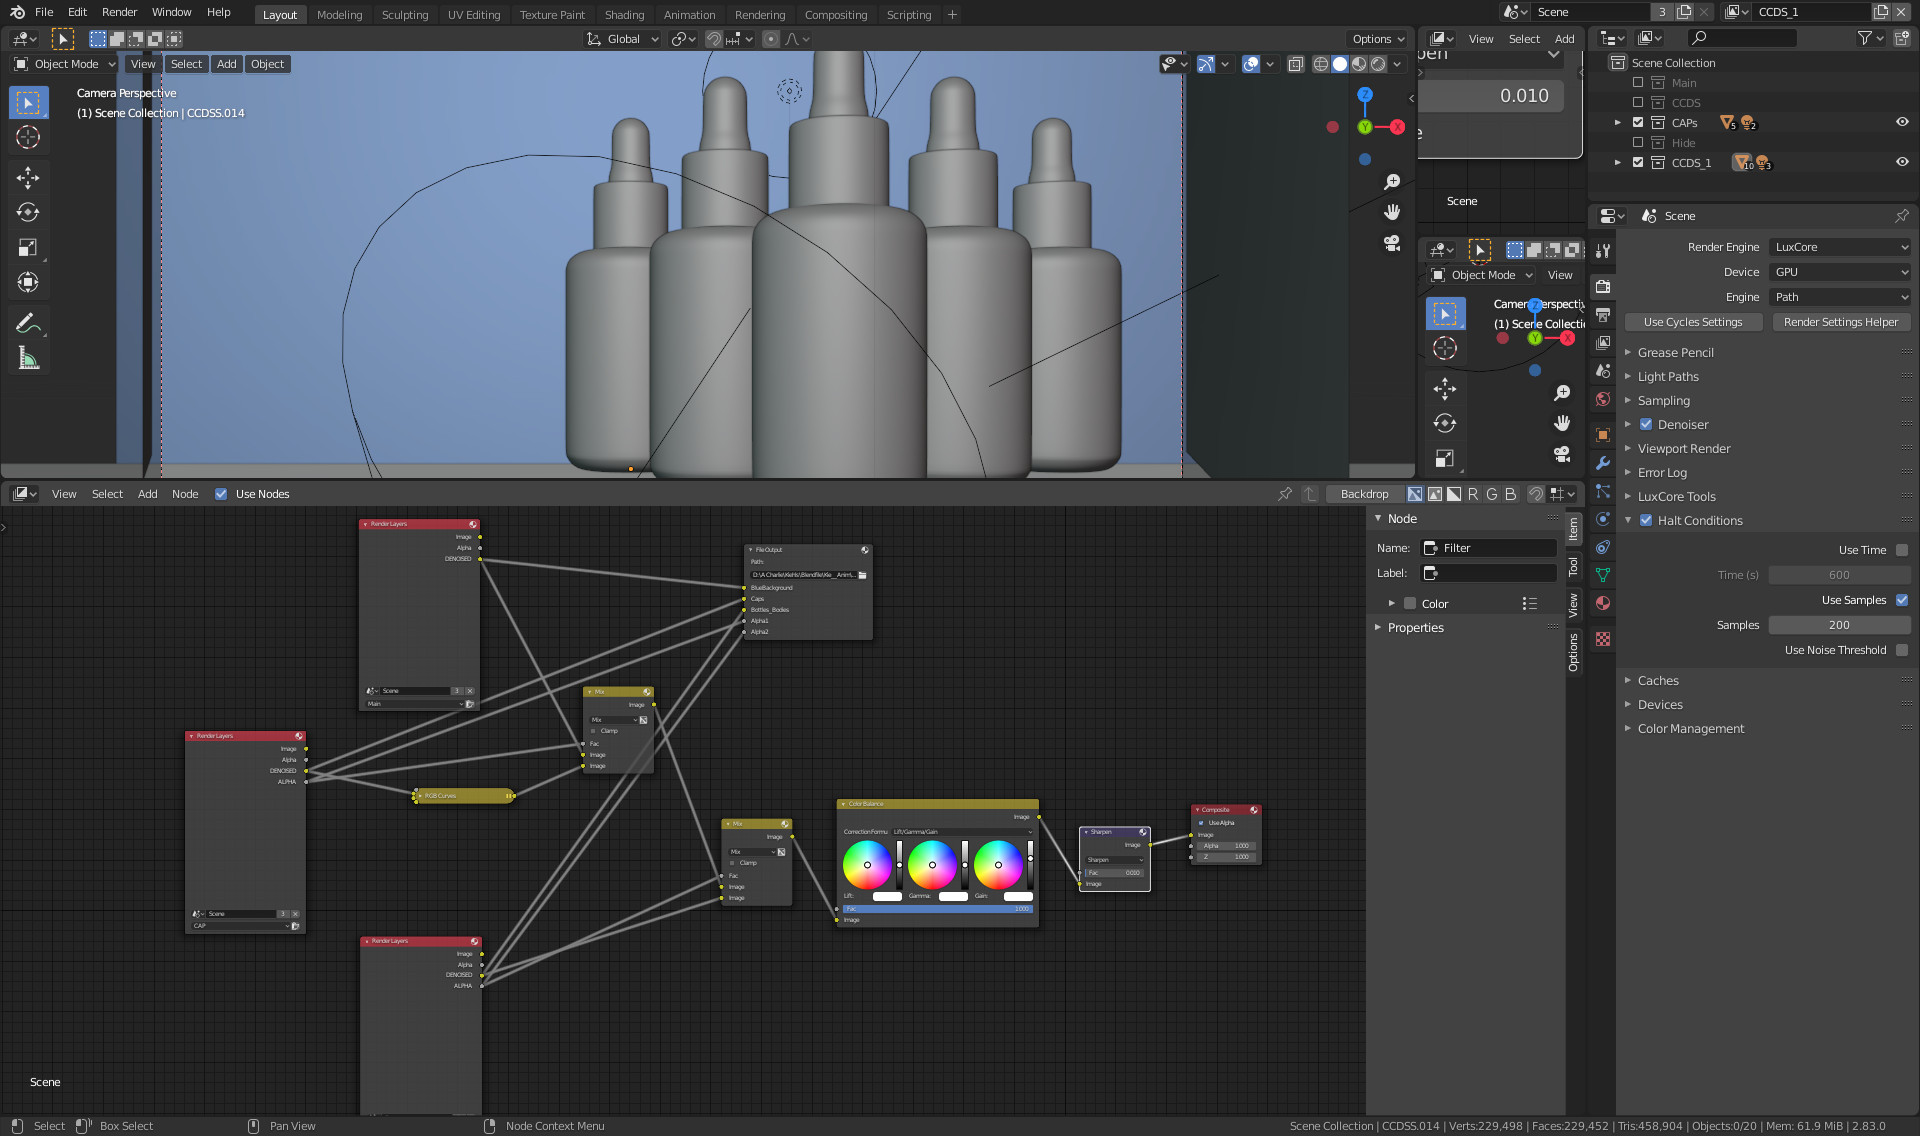Image resolution: width=1920 pixels, height=1136 pixels.
Task: Expand the Sampling panel
Action: click(1663, 400)
